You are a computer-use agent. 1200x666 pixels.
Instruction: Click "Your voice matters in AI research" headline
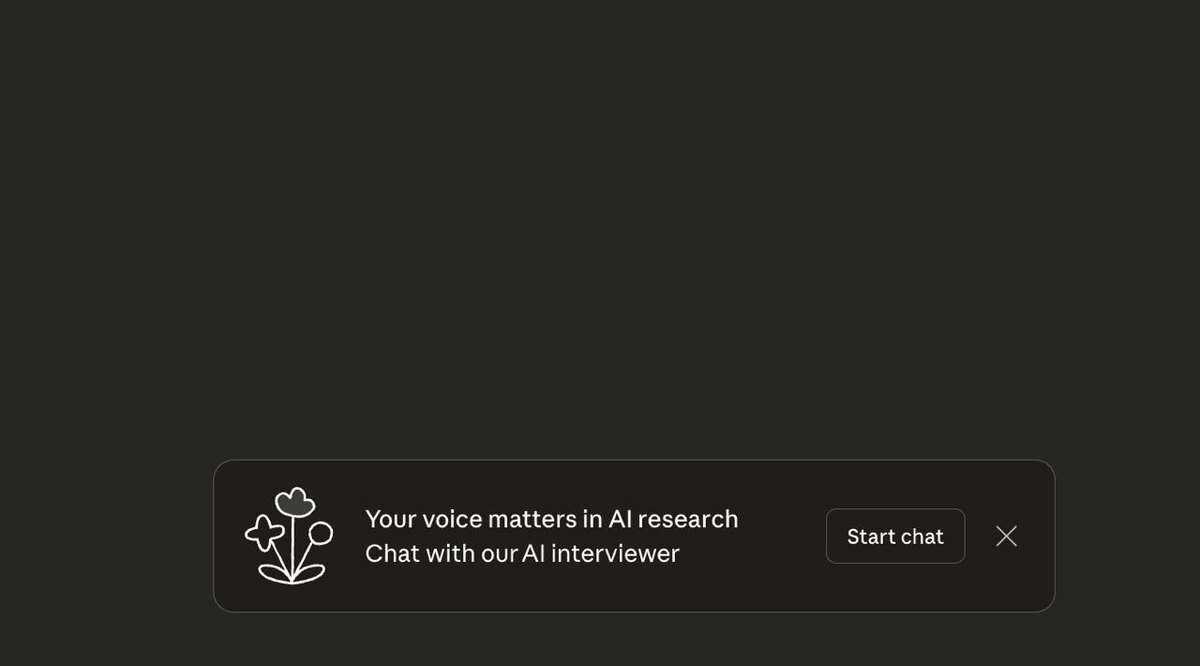551,519
